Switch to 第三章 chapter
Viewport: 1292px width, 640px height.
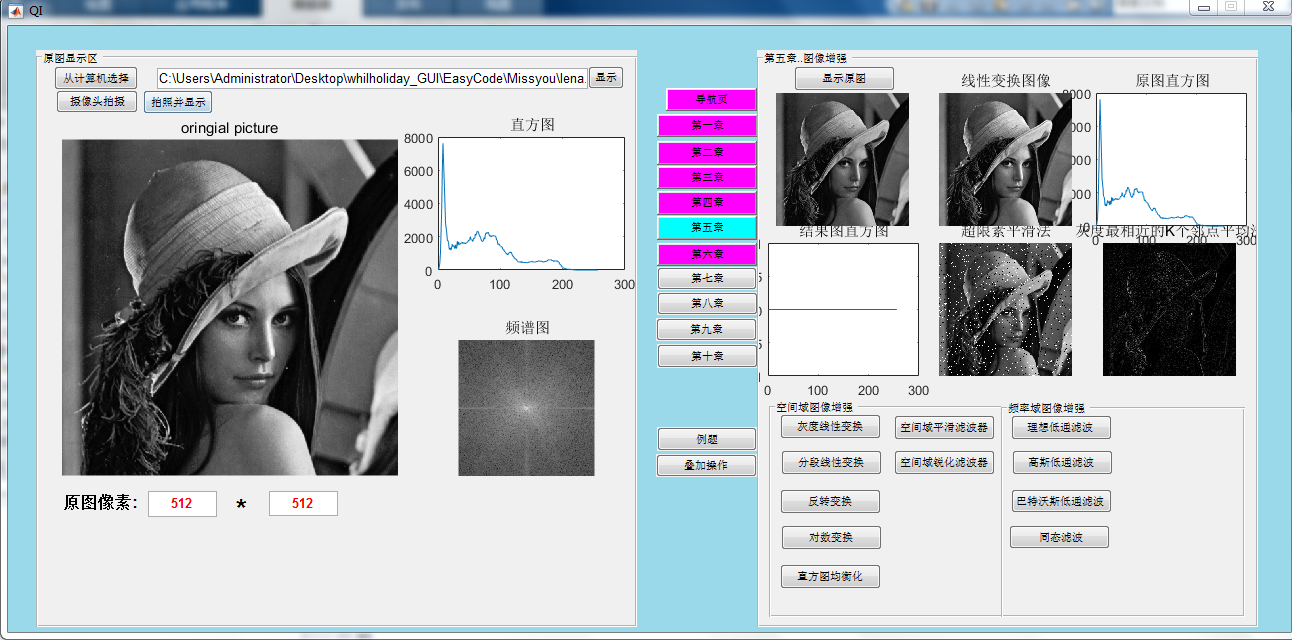coord(707,177)
